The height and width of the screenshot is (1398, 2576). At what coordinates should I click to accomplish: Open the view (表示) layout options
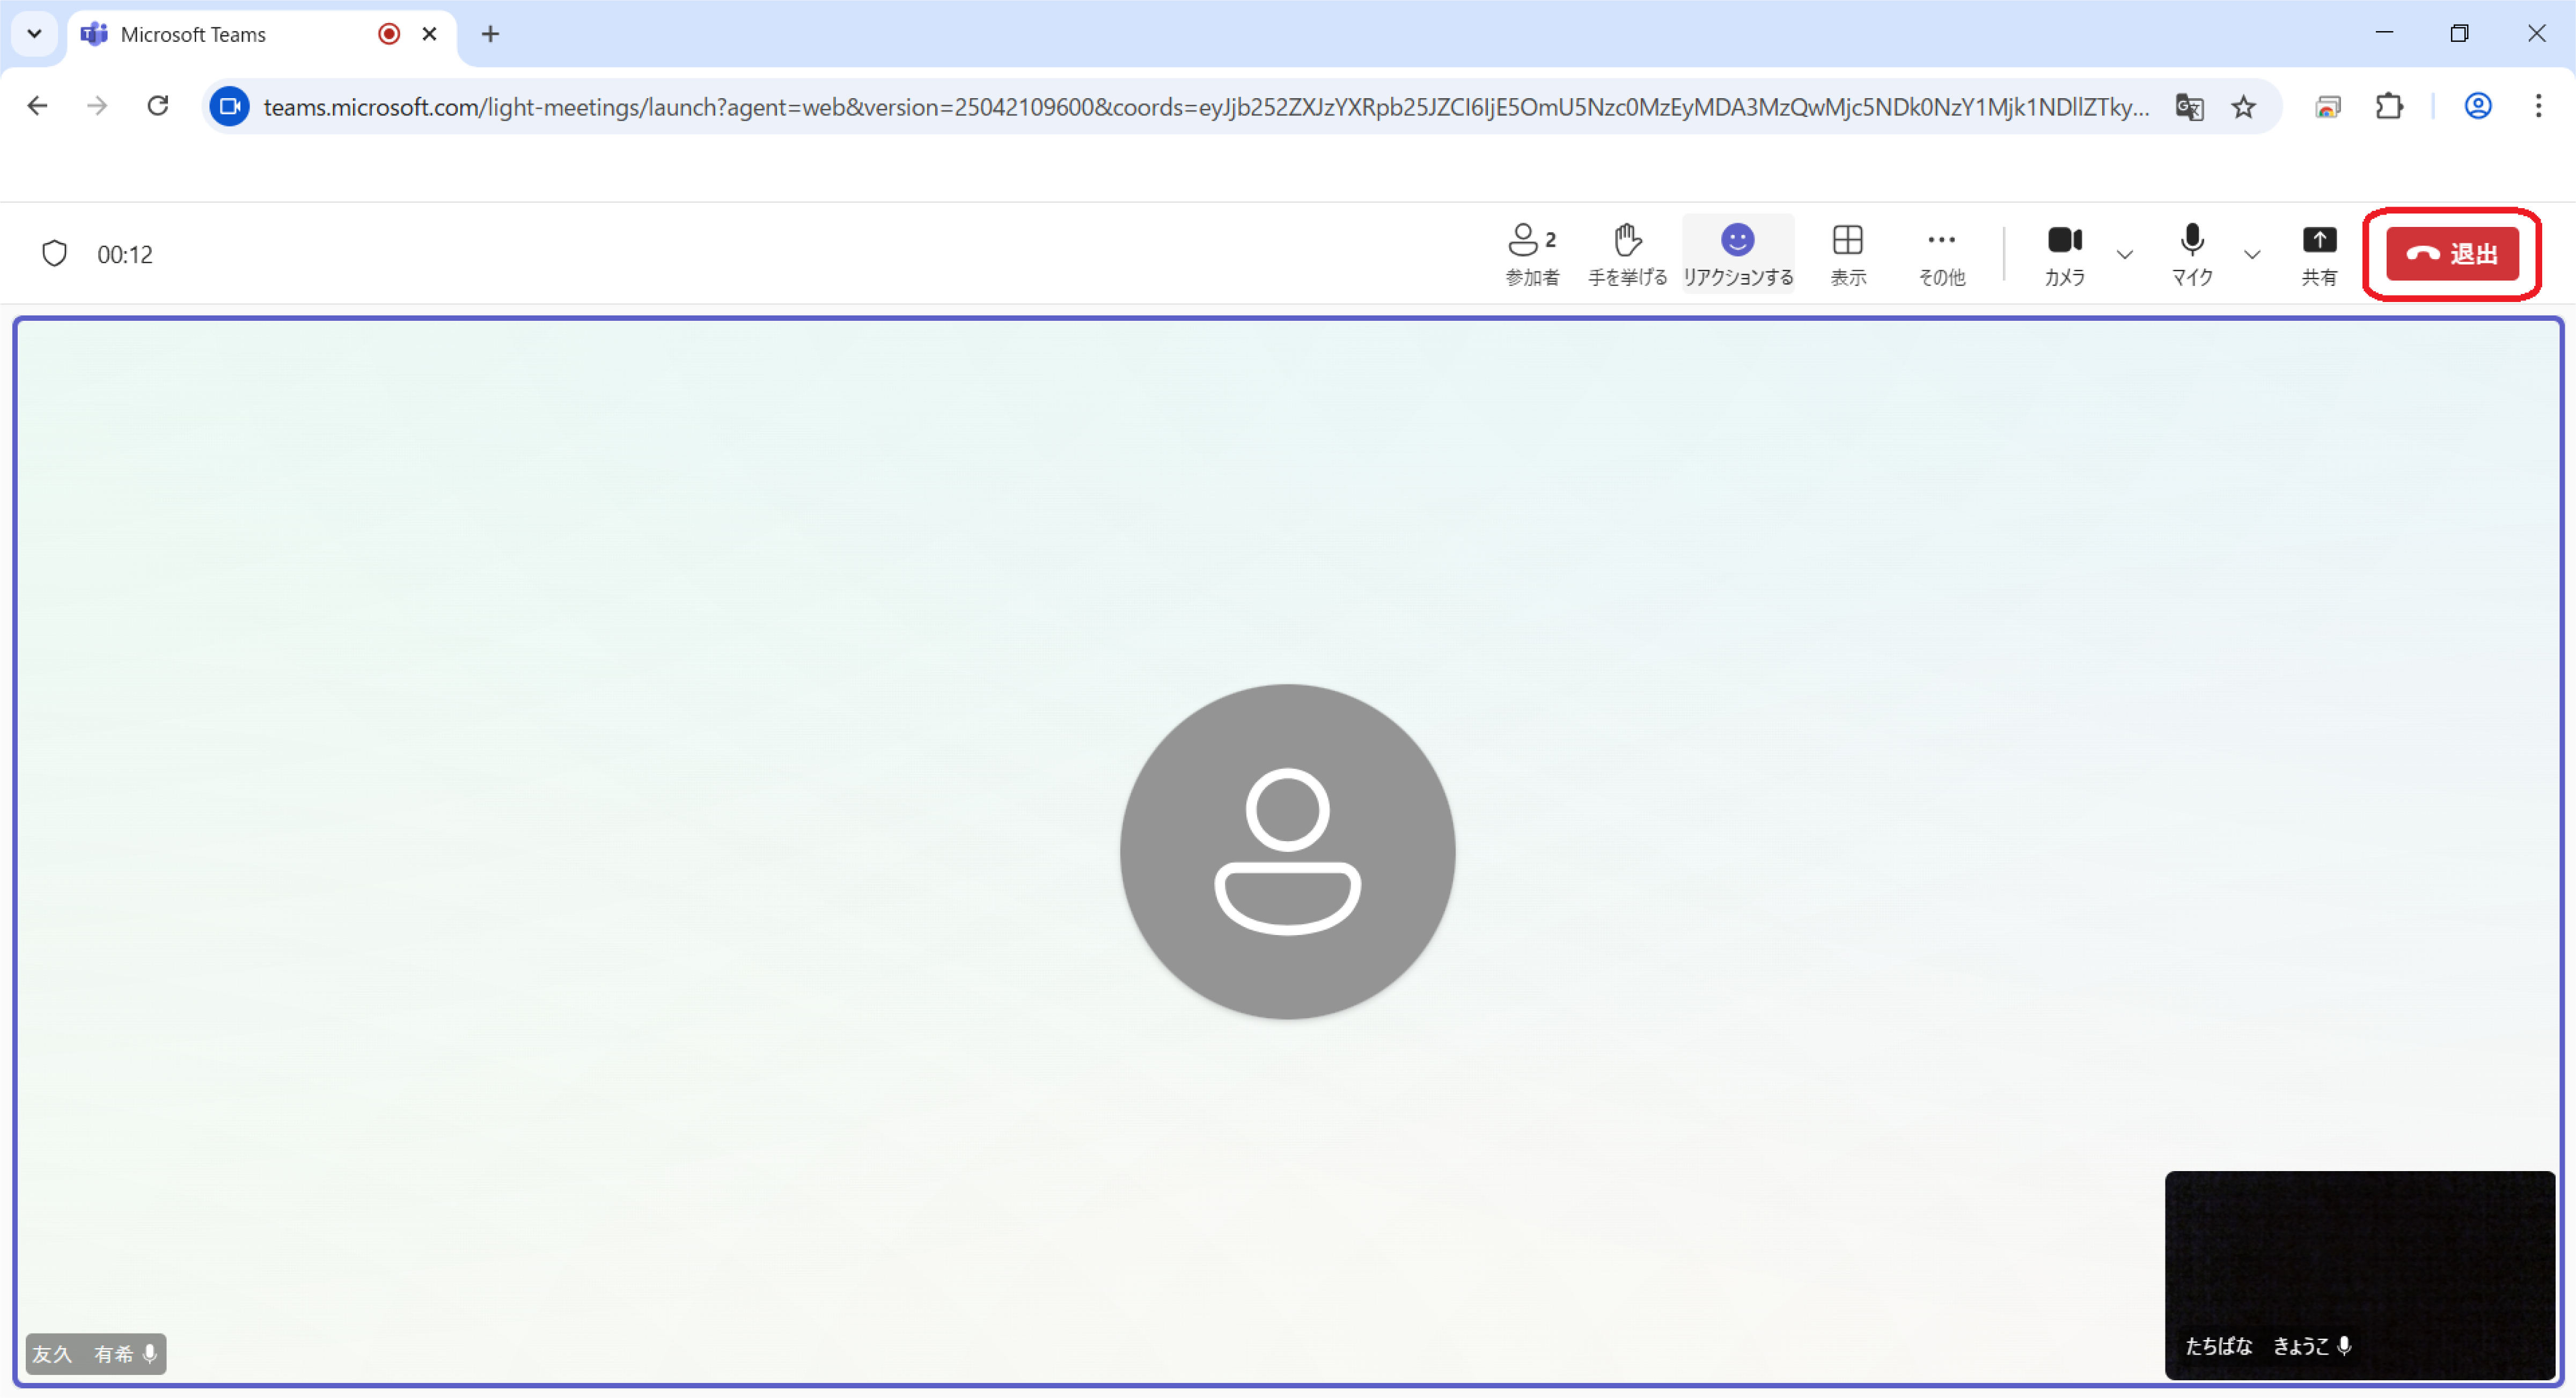[x=1847, y=254]
